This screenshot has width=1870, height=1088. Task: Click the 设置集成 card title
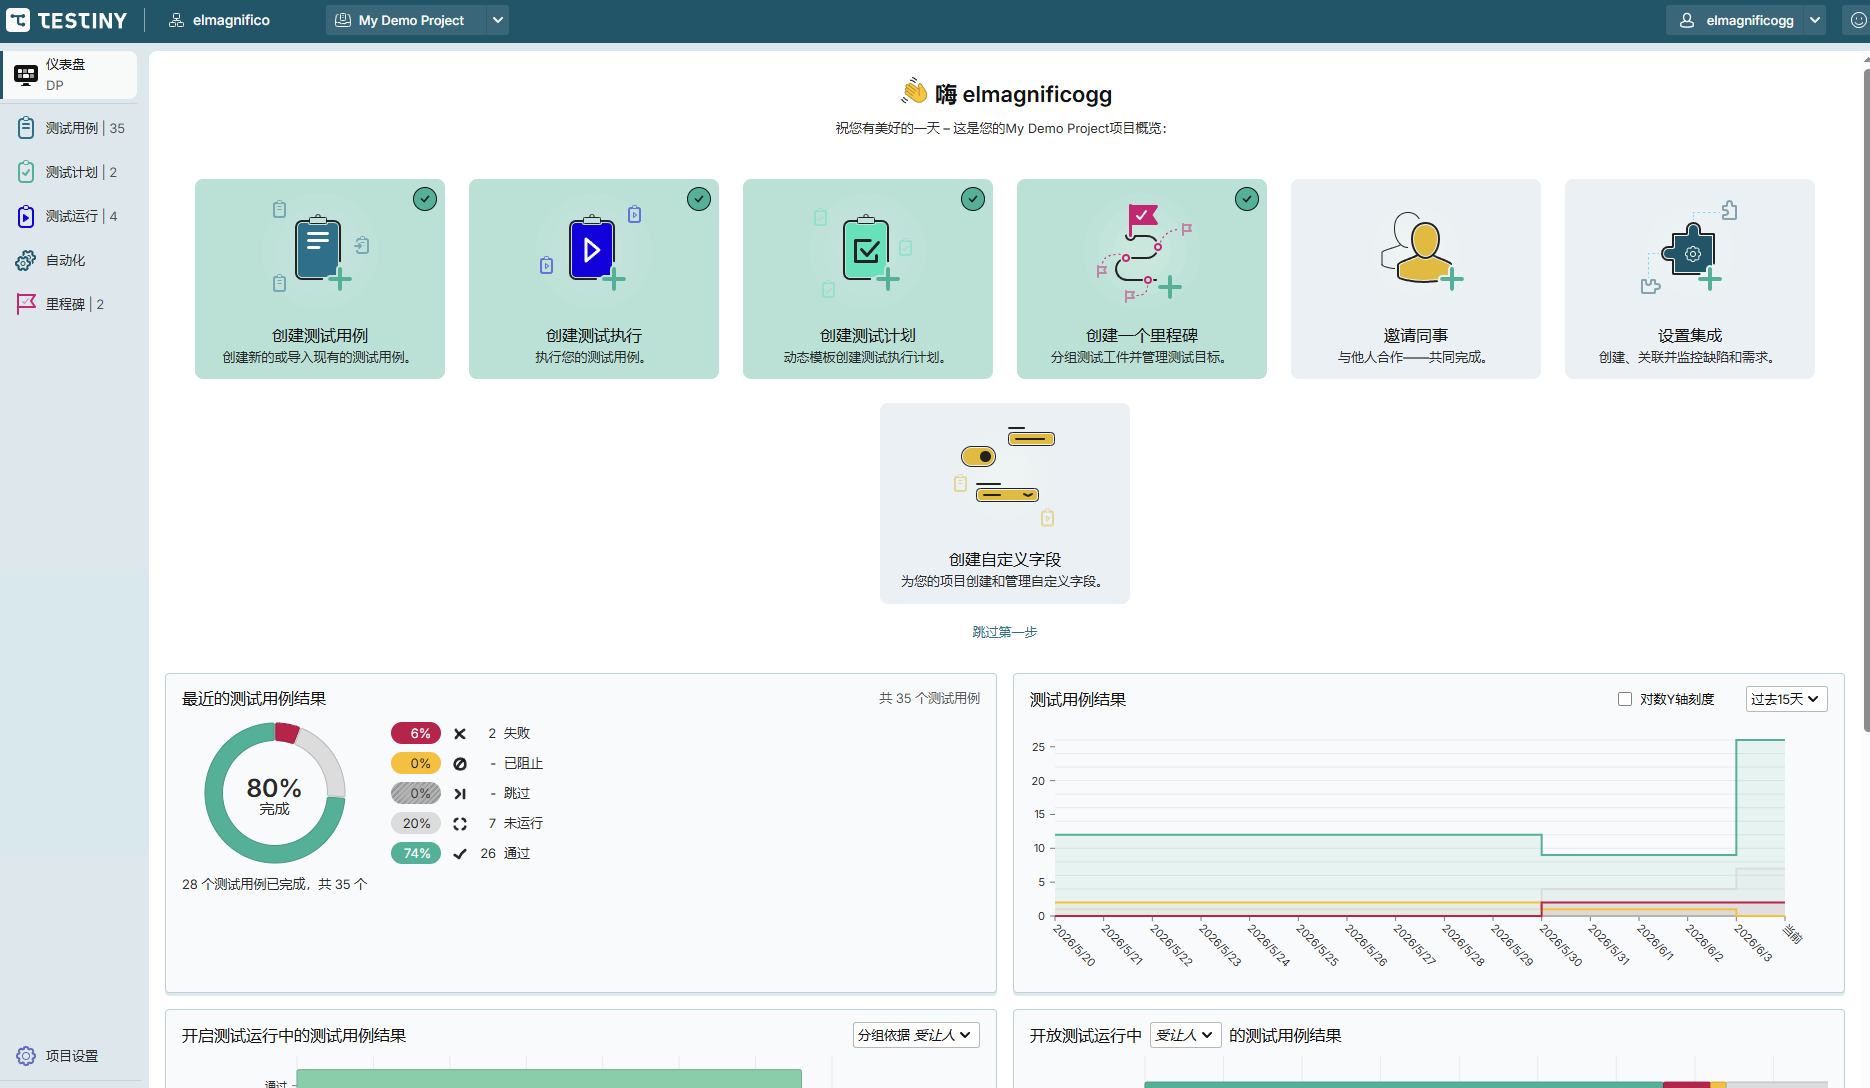1690,336
